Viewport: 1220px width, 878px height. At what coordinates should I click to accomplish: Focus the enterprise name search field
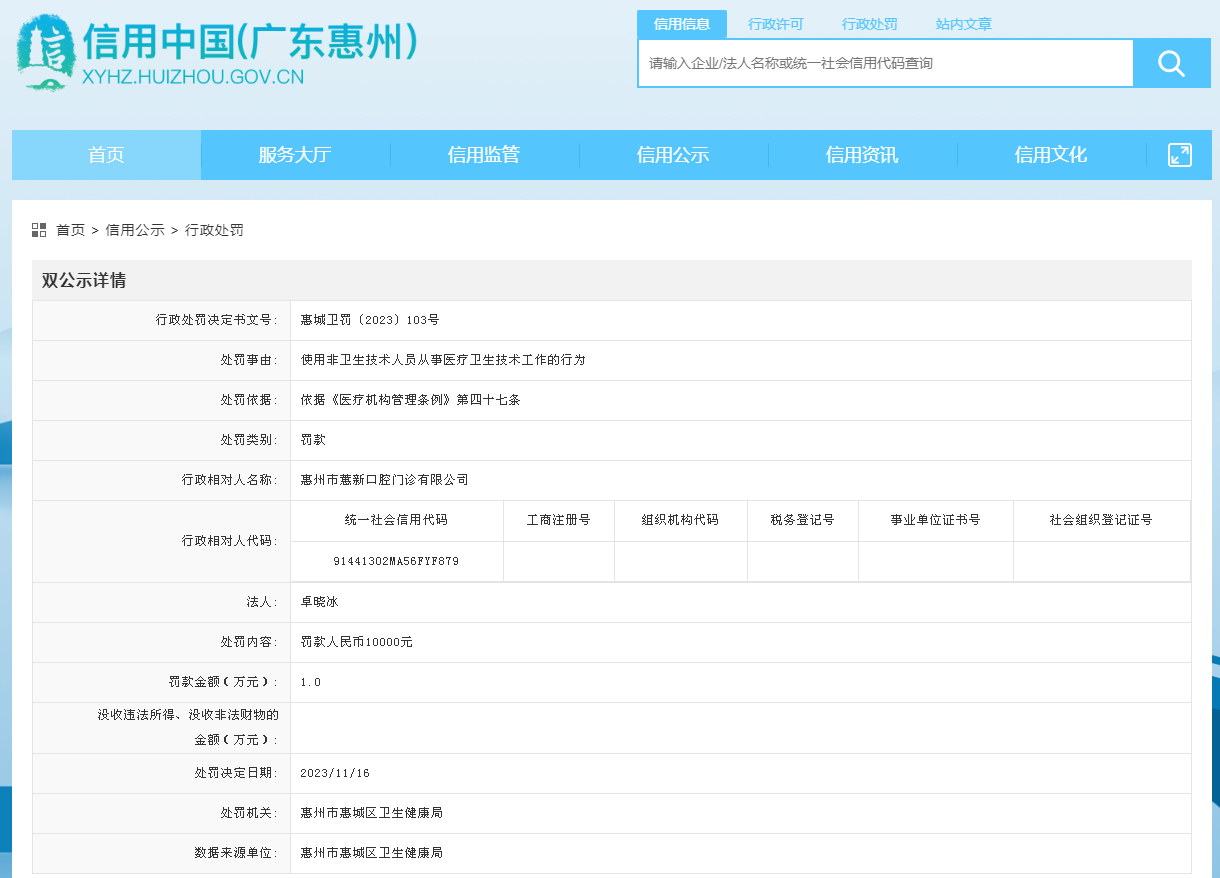click(x=886, y=63)
